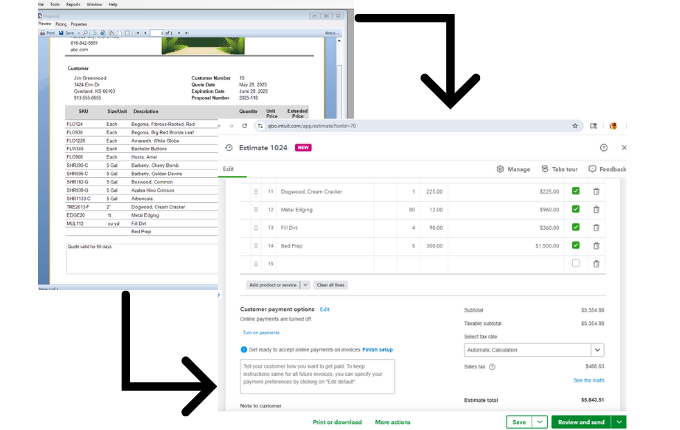
Task: Click Clear all lines
Action: [x=330, y=285]
